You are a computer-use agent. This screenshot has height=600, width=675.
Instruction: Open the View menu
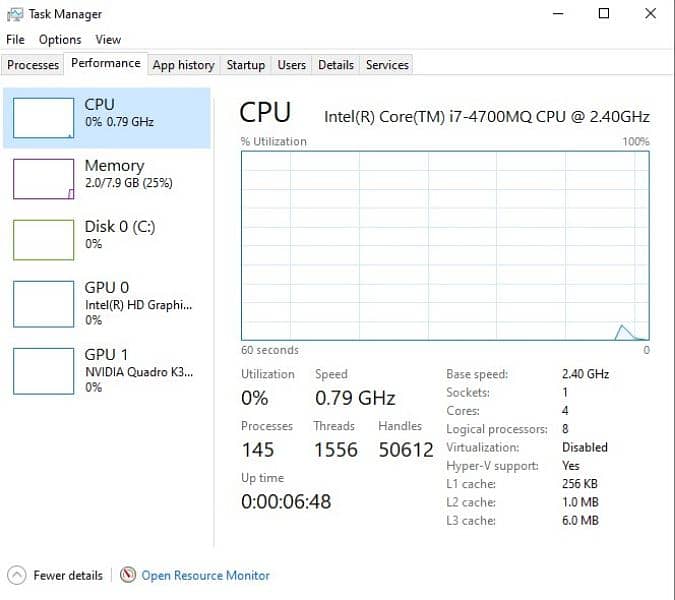tap(108, 40)
